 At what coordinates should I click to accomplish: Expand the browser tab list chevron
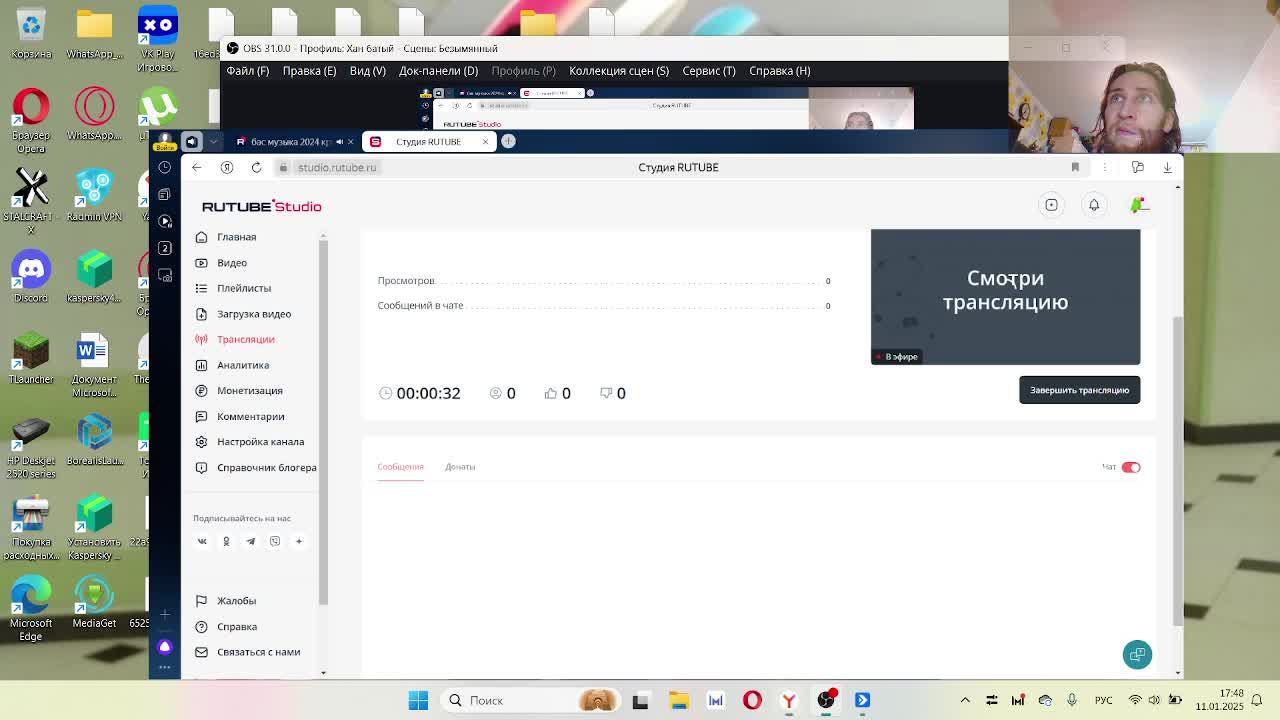pos(213,142)
